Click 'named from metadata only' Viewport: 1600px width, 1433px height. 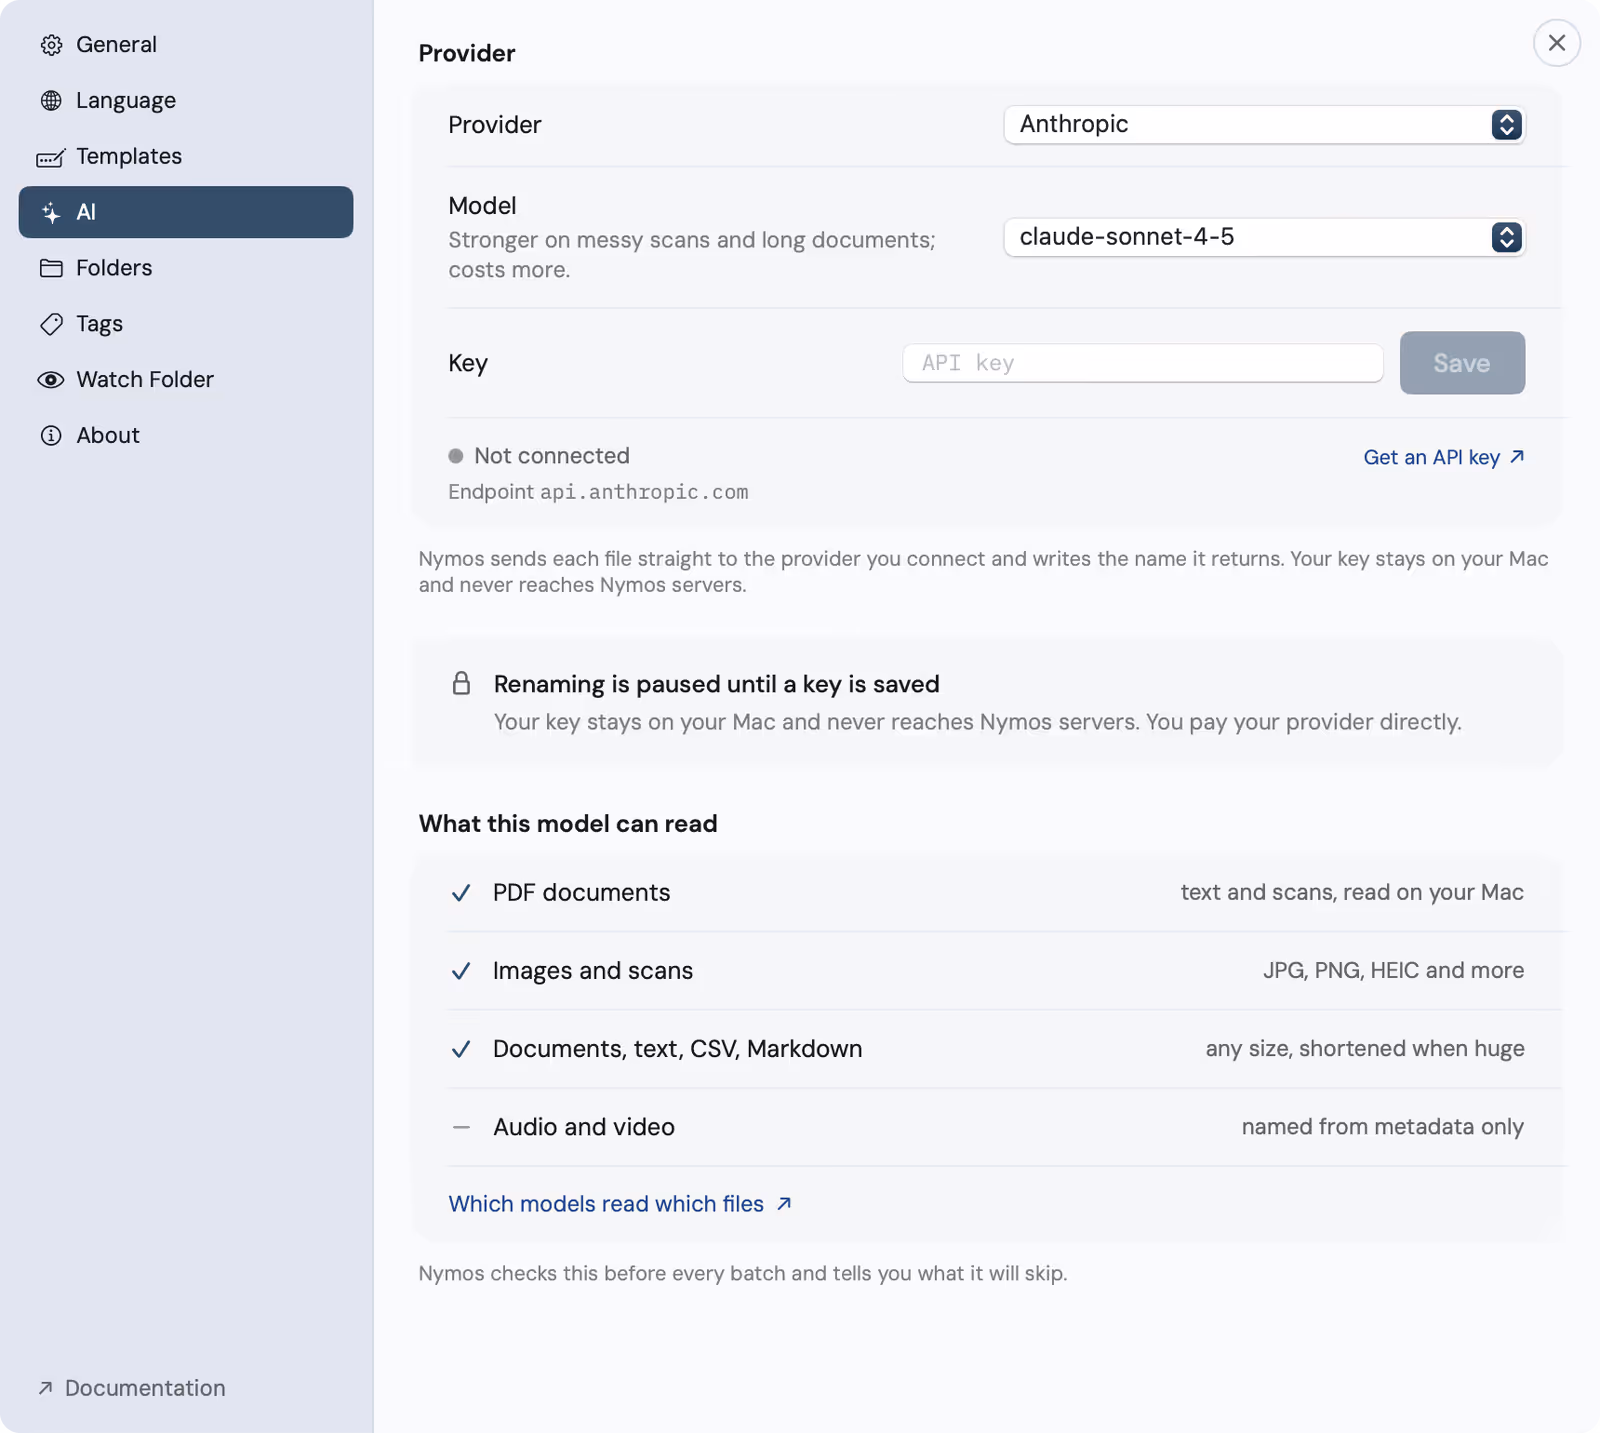coord(1383,1127)
